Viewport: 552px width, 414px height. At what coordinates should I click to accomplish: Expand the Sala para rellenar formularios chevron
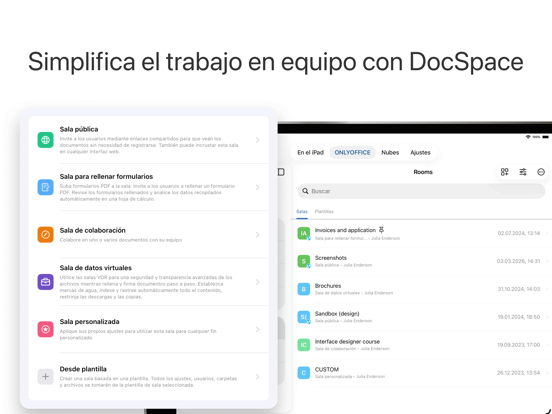[x=257, y=187]
